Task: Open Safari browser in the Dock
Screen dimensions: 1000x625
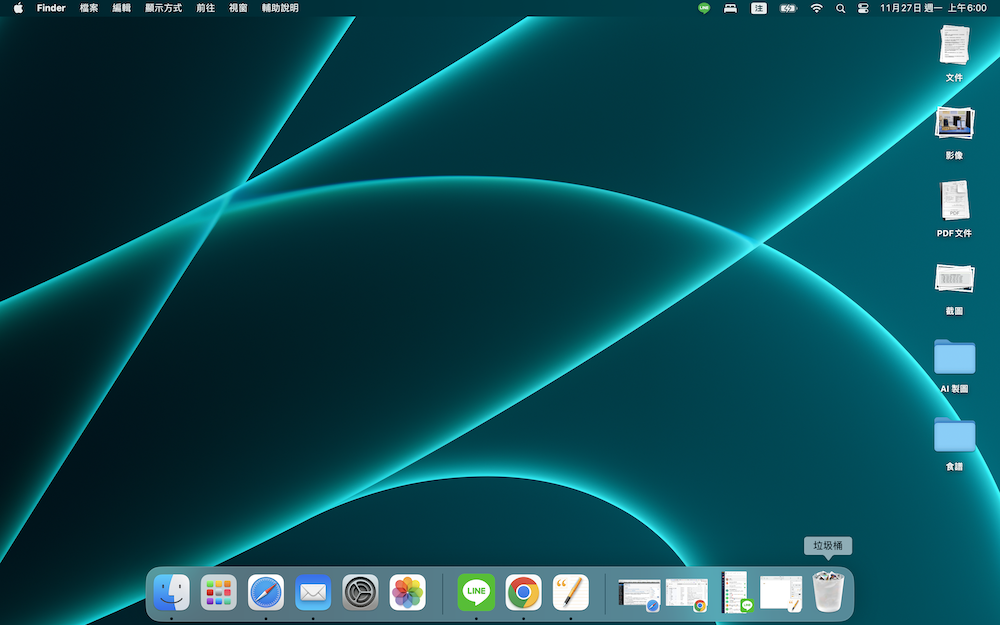Action: [266, 592]
